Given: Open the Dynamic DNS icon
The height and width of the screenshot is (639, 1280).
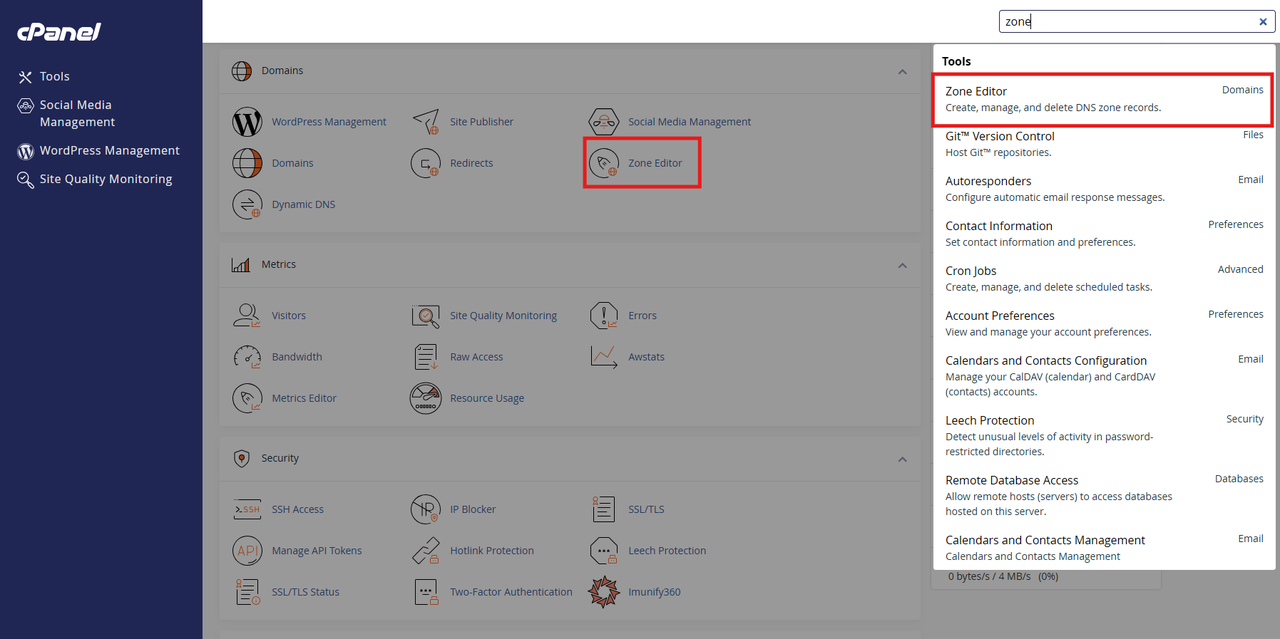Looking at the screenshot, I should (x=247, y=204).
